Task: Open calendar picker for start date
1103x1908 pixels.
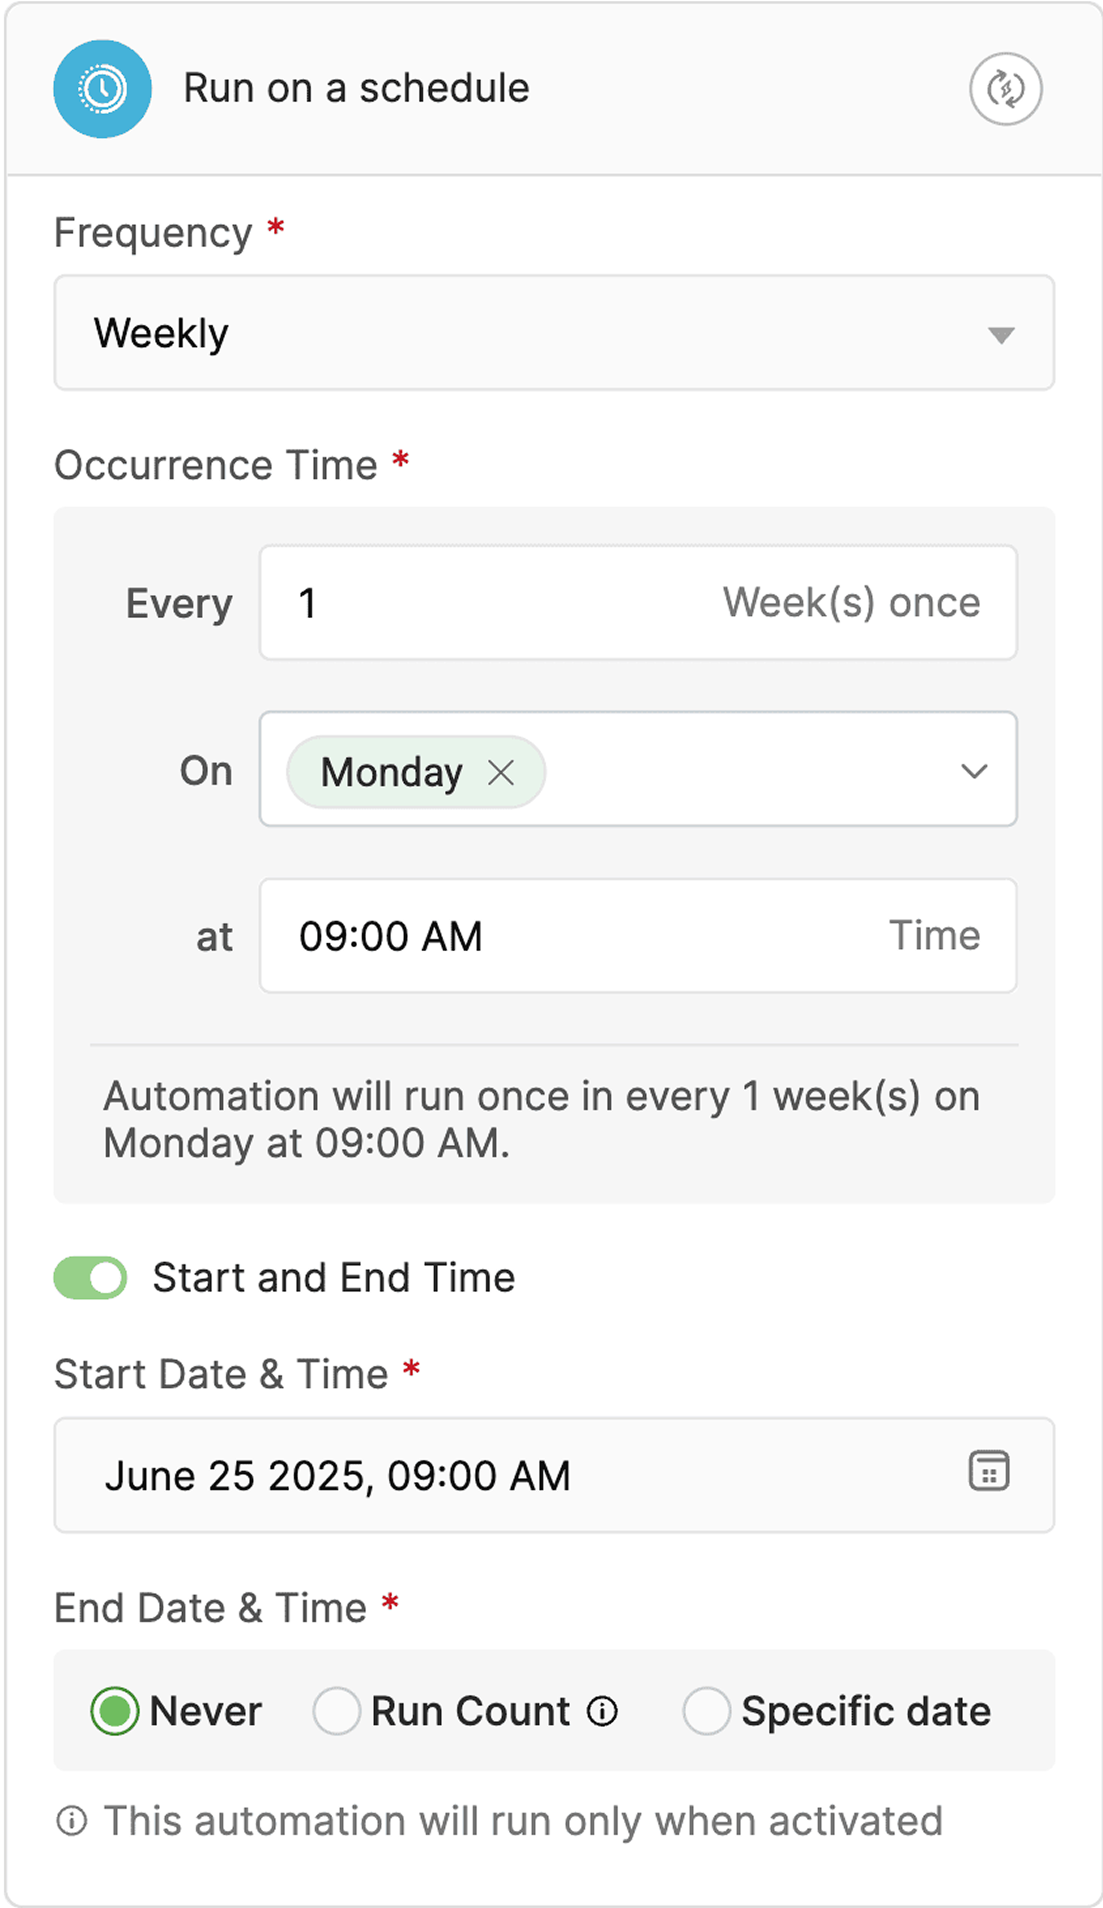Action: [x=988, y=1472]
